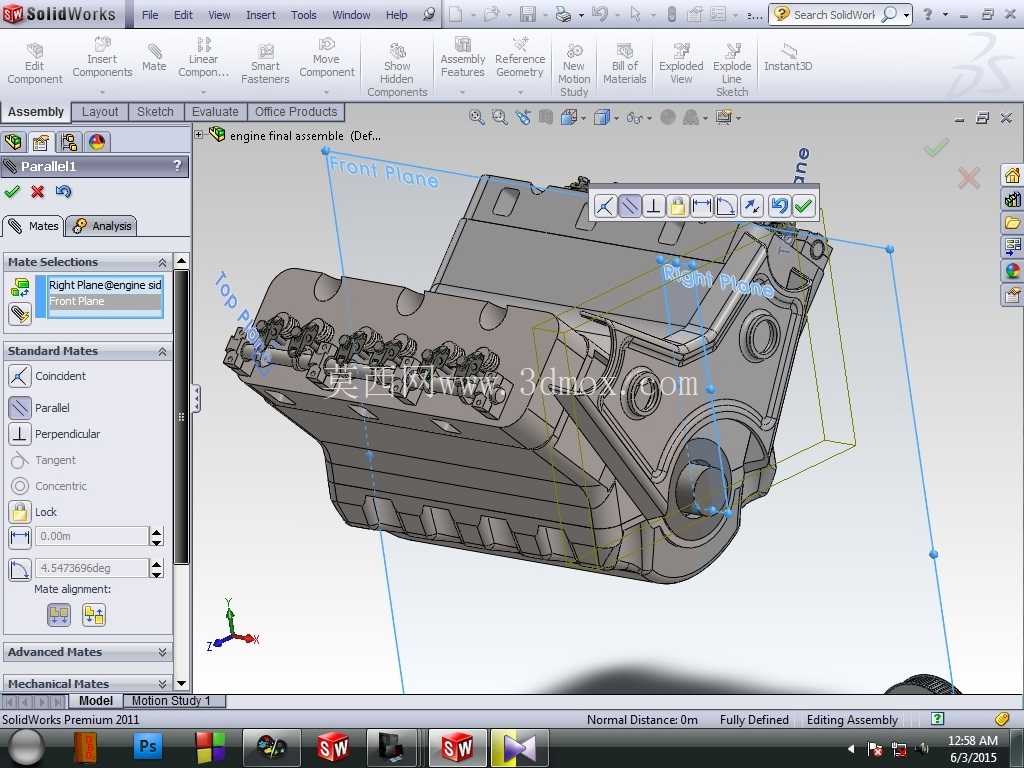This screenshot has height=768, width=1024.
Task: Open the Exploded View tool
Action: [680, 64]
